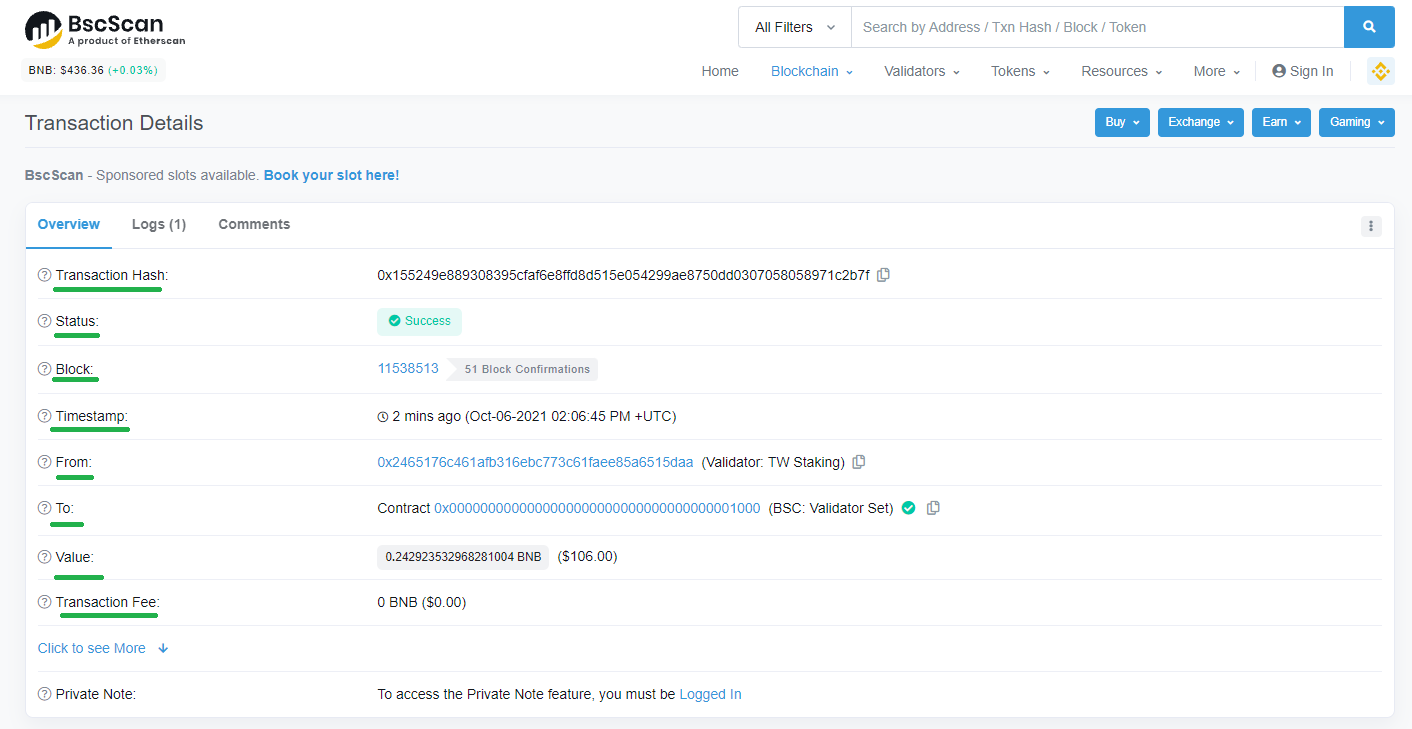Click the search input field
This screenshot has height=729, width=1412.
(1097, 27)
